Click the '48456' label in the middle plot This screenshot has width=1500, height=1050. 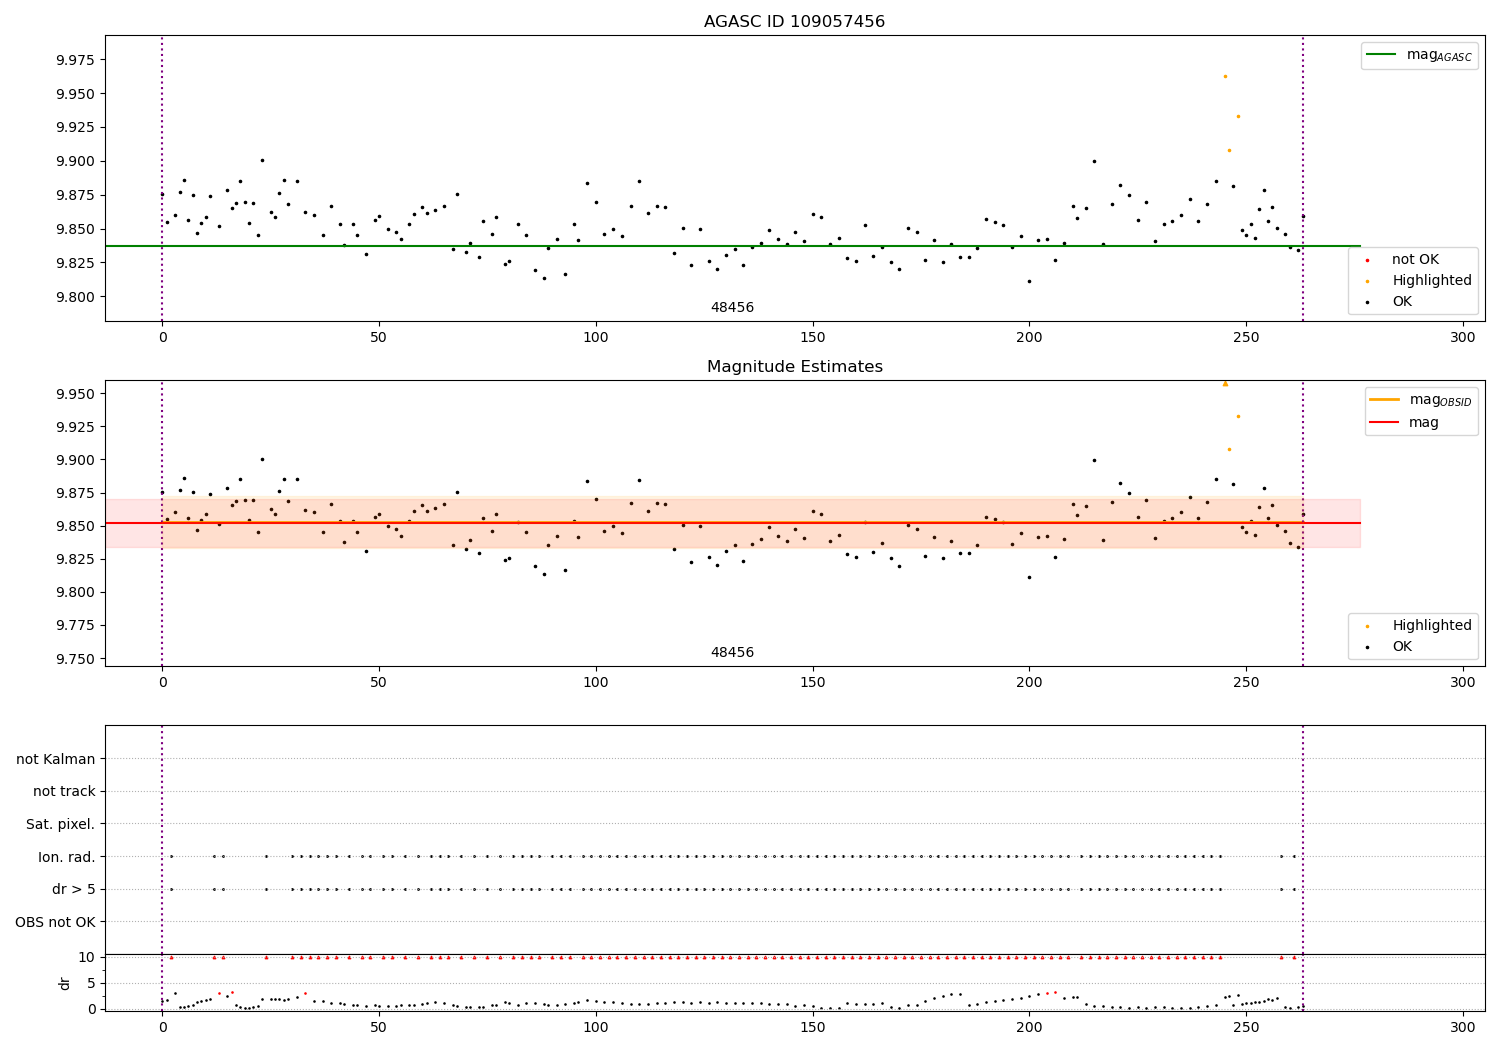tap(732, 653)
